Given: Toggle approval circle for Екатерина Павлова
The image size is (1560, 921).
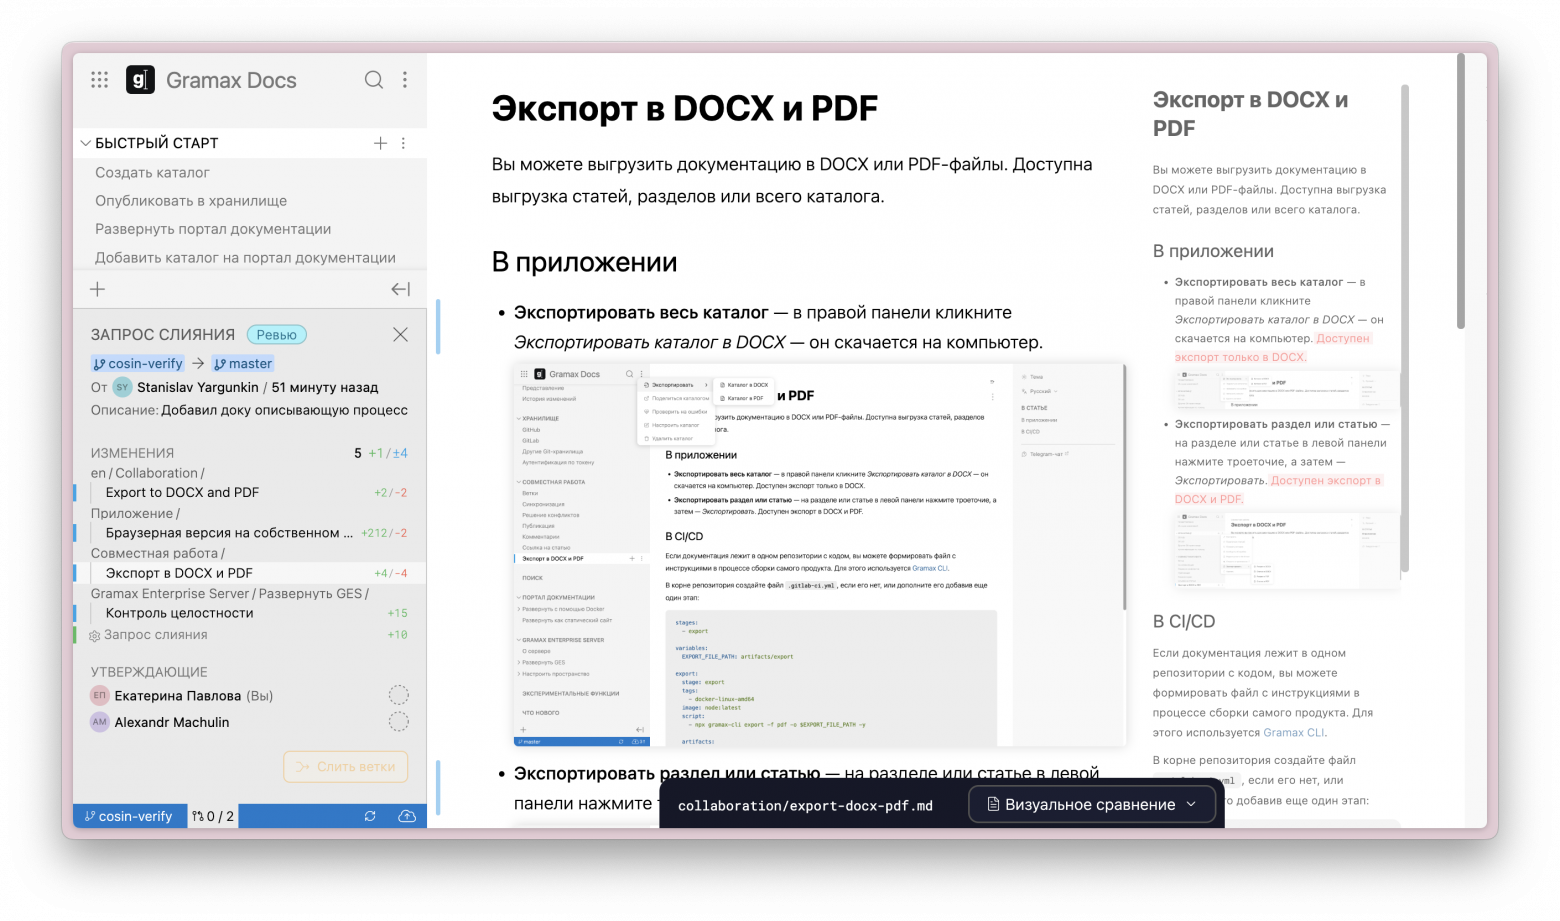Looking at the screenshot, I should [x=398, y=695].
